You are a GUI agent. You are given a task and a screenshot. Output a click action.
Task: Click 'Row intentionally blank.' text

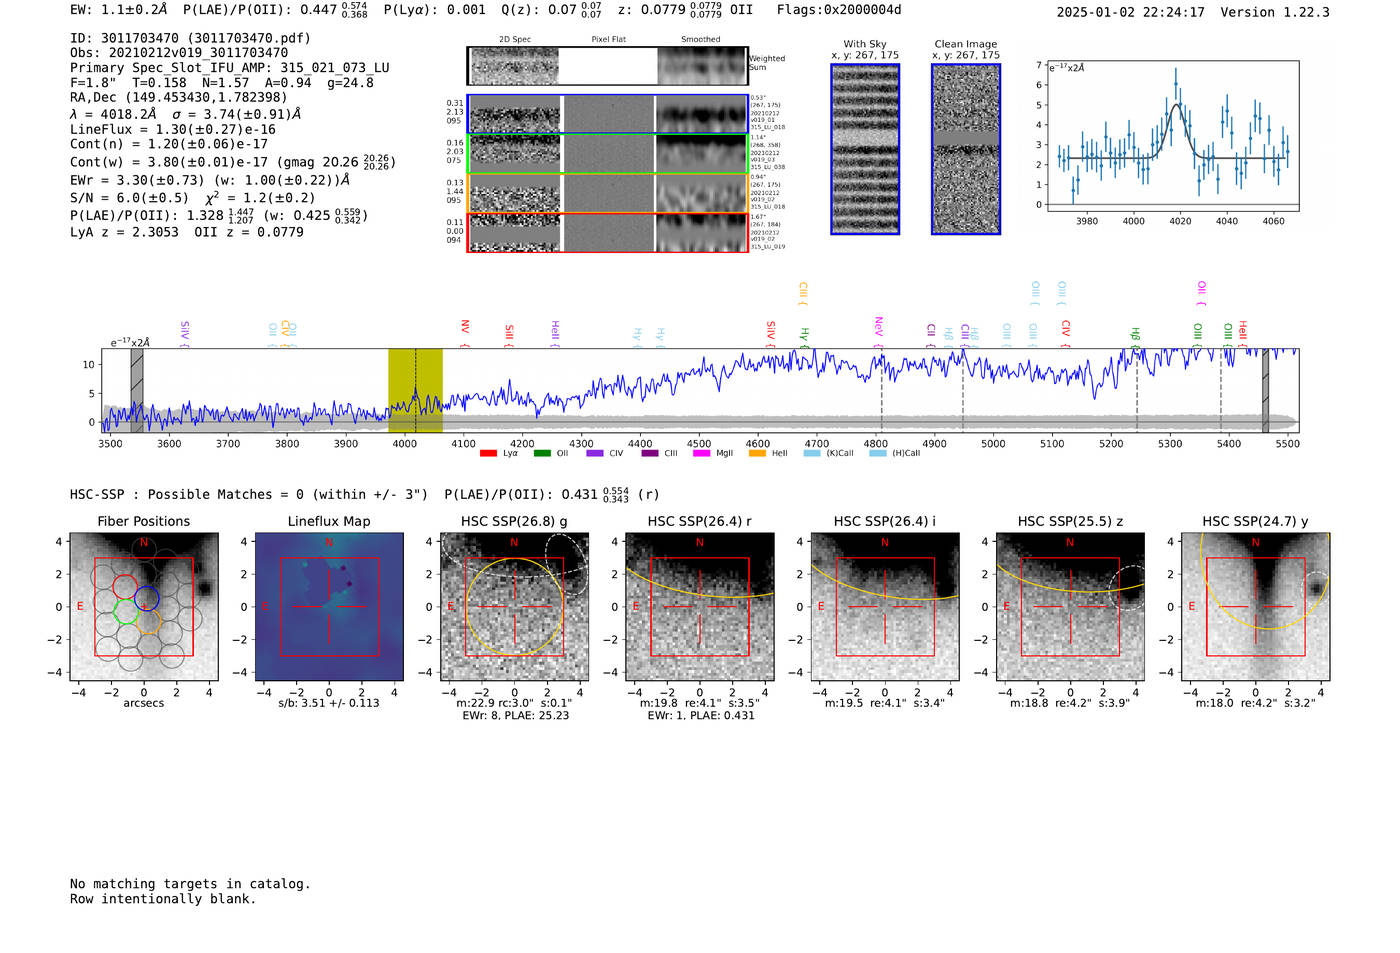pyautogui.click(x=163, y=899)
